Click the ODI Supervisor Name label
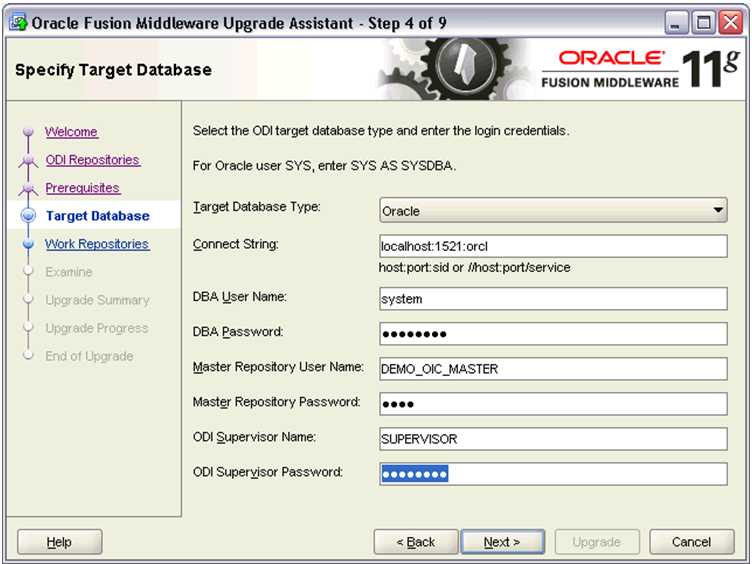752x564 pixels. click(254, 437)
